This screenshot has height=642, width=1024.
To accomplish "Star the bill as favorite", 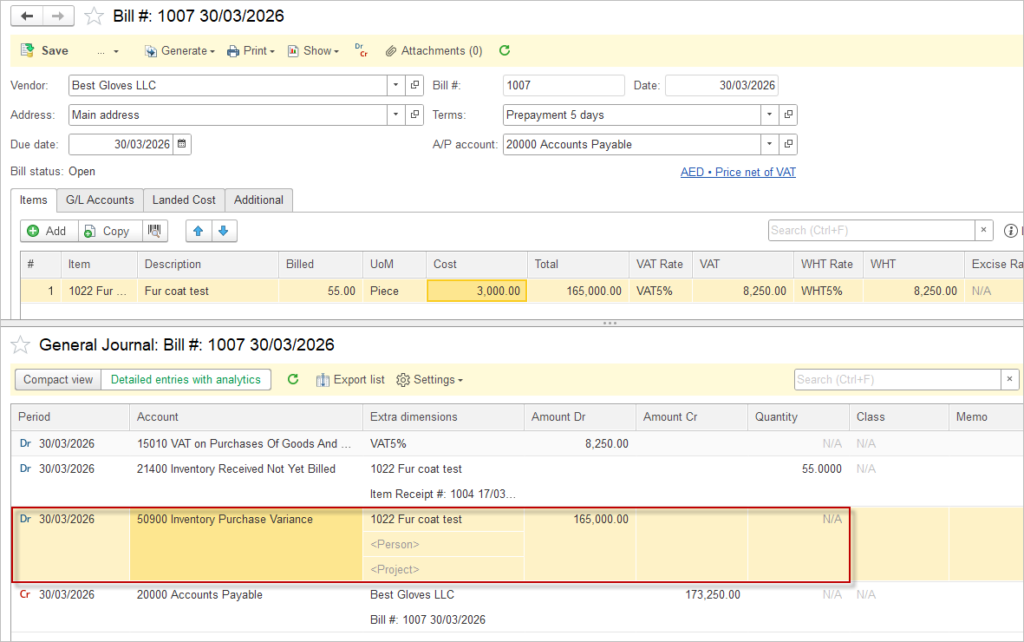I will click(x=93, y=16).
